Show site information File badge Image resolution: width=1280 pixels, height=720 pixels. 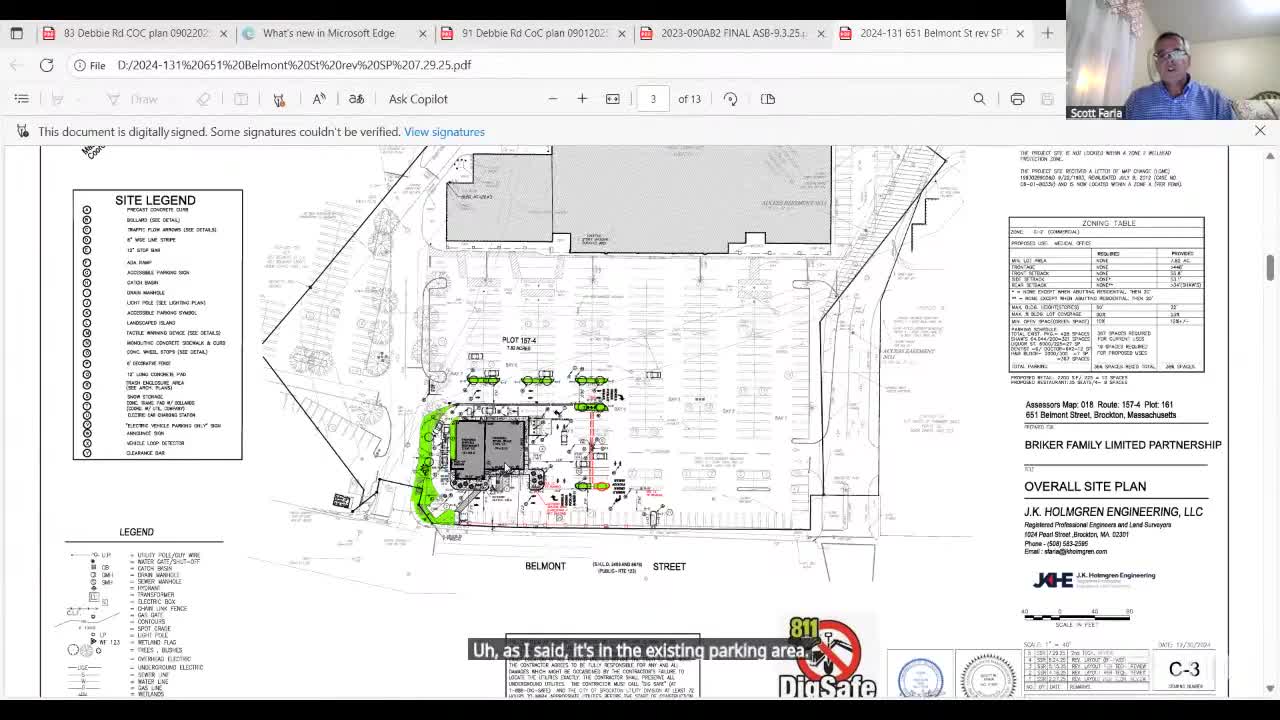point(89,65)
